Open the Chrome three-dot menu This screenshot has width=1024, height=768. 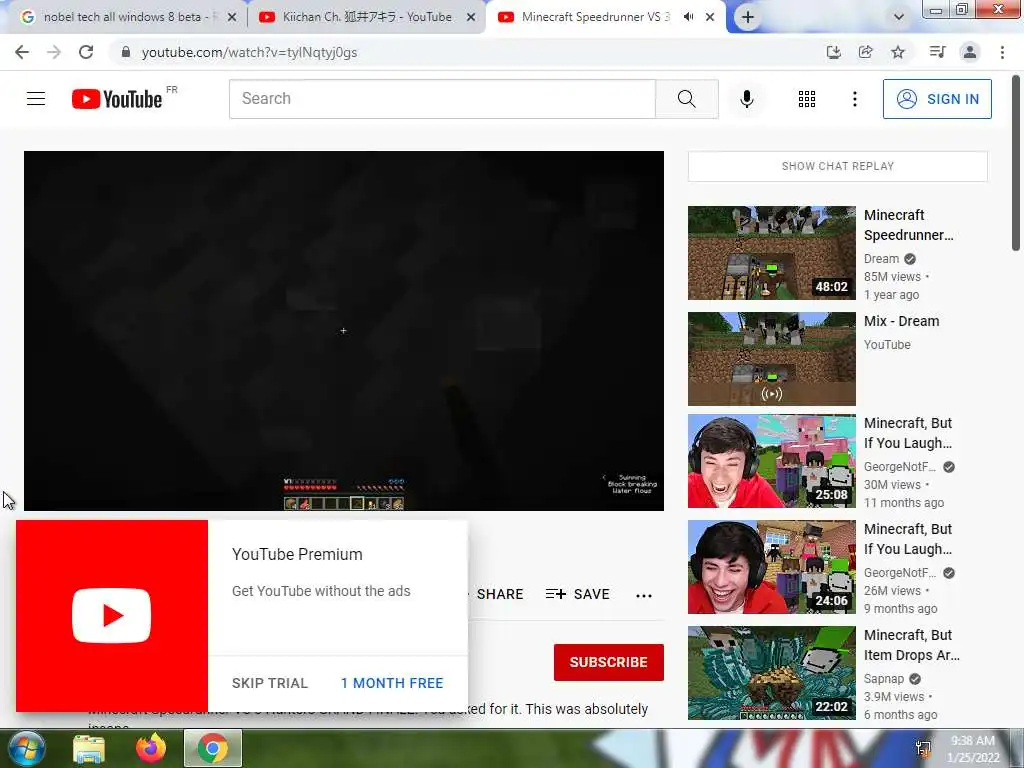pyautogui.click(x=1002, y=52)
